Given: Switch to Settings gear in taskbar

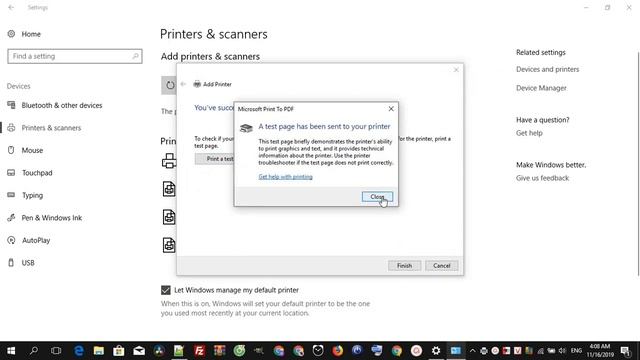Looking at the screenshot, I should [x=436, y=351].
